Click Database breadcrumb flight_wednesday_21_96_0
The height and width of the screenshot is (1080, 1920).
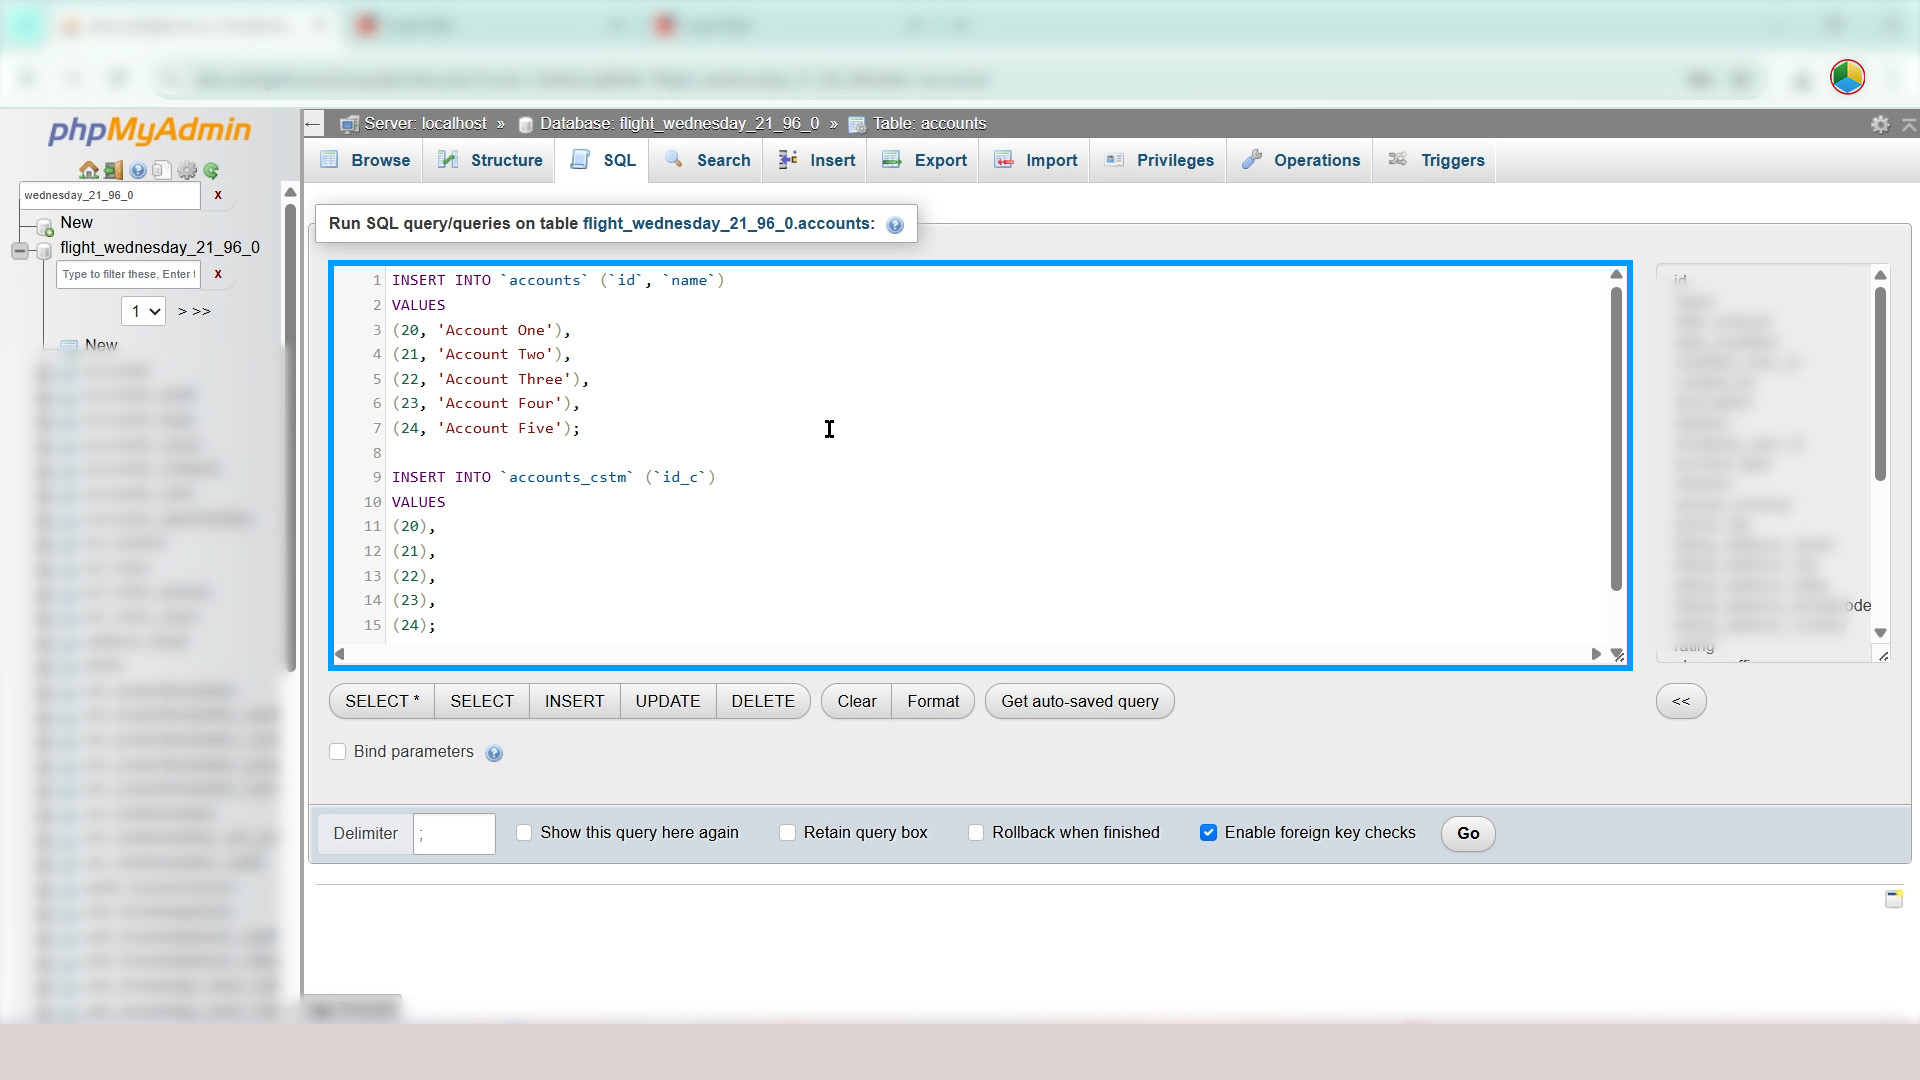[x=679, y=124]
